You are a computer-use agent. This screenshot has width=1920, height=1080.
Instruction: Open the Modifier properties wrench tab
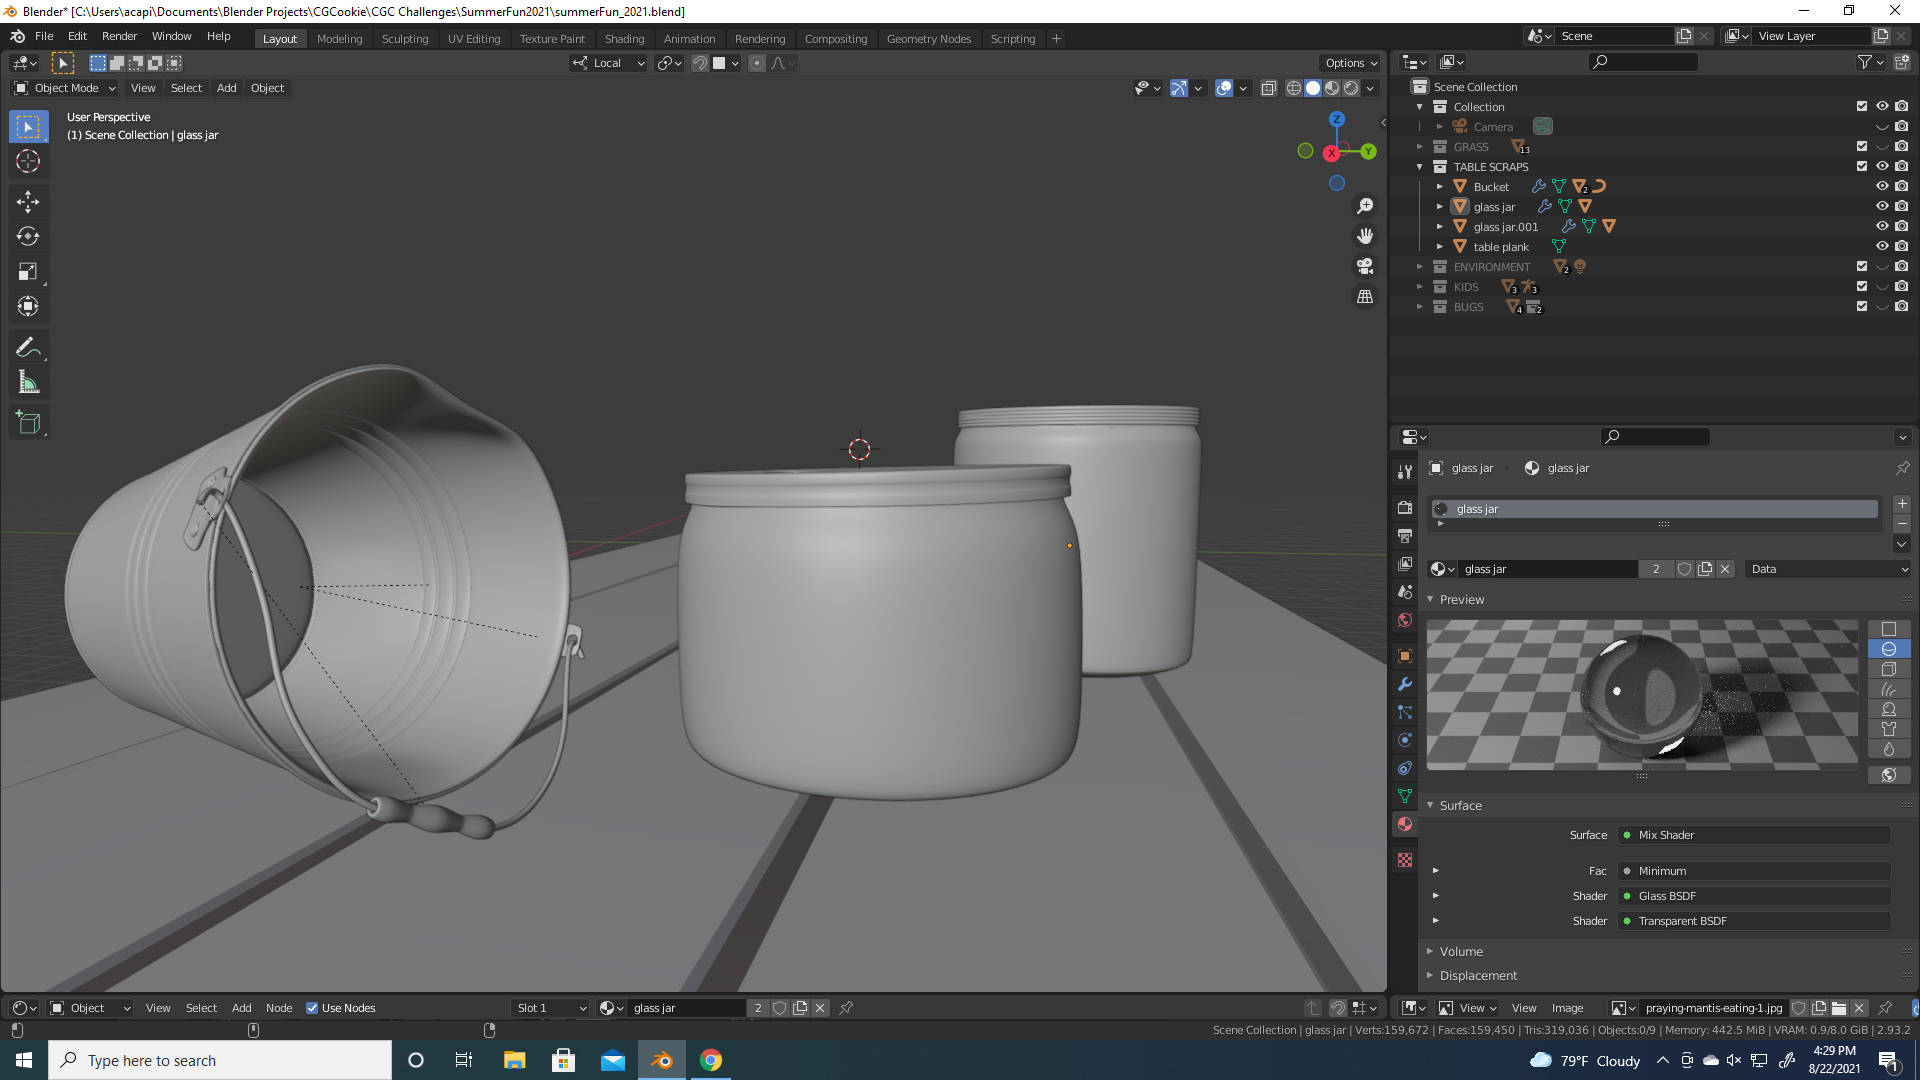pos(1405,684)
